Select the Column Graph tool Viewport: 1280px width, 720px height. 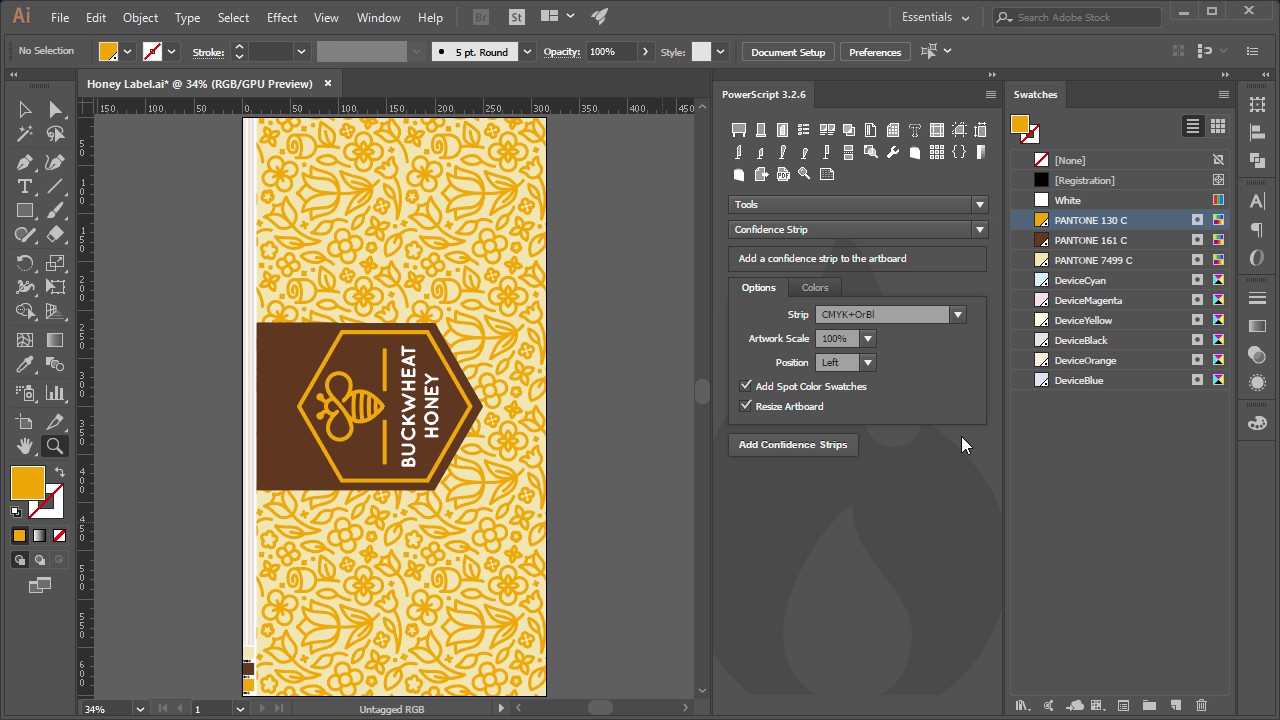click(x=56, y=393)
